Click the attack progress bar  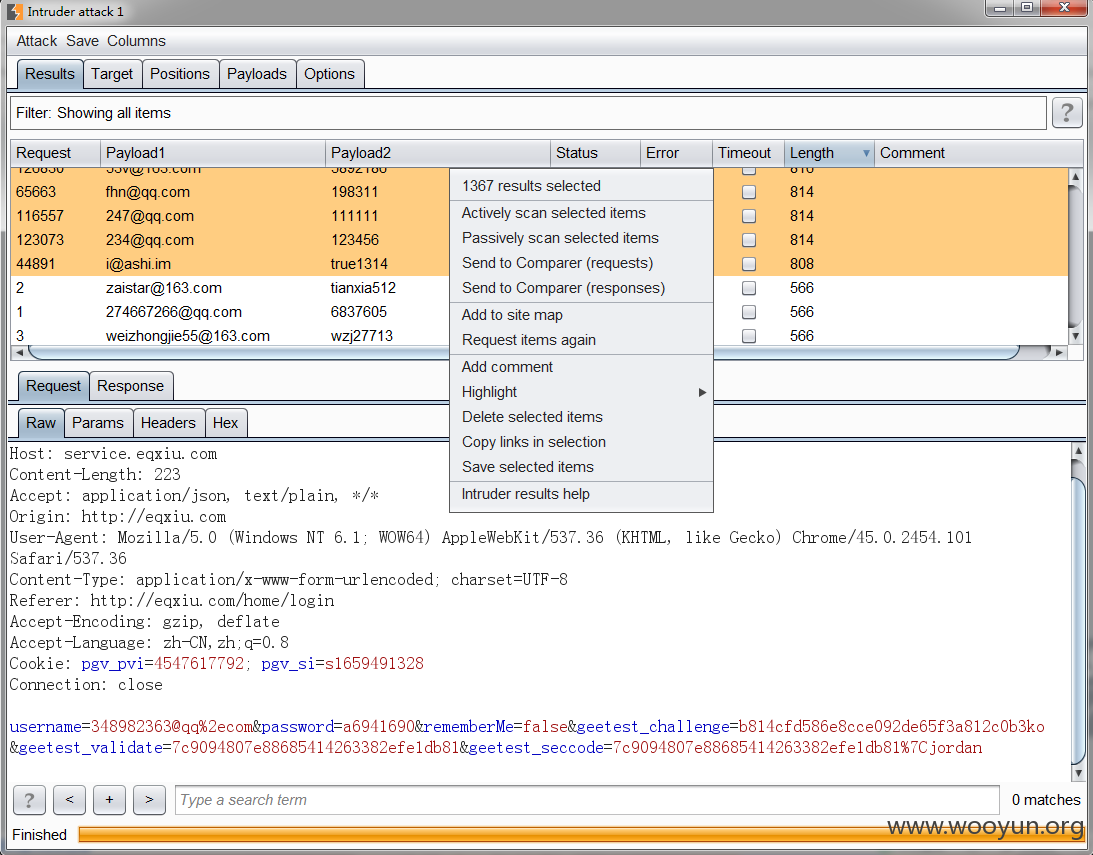(580, 834)
